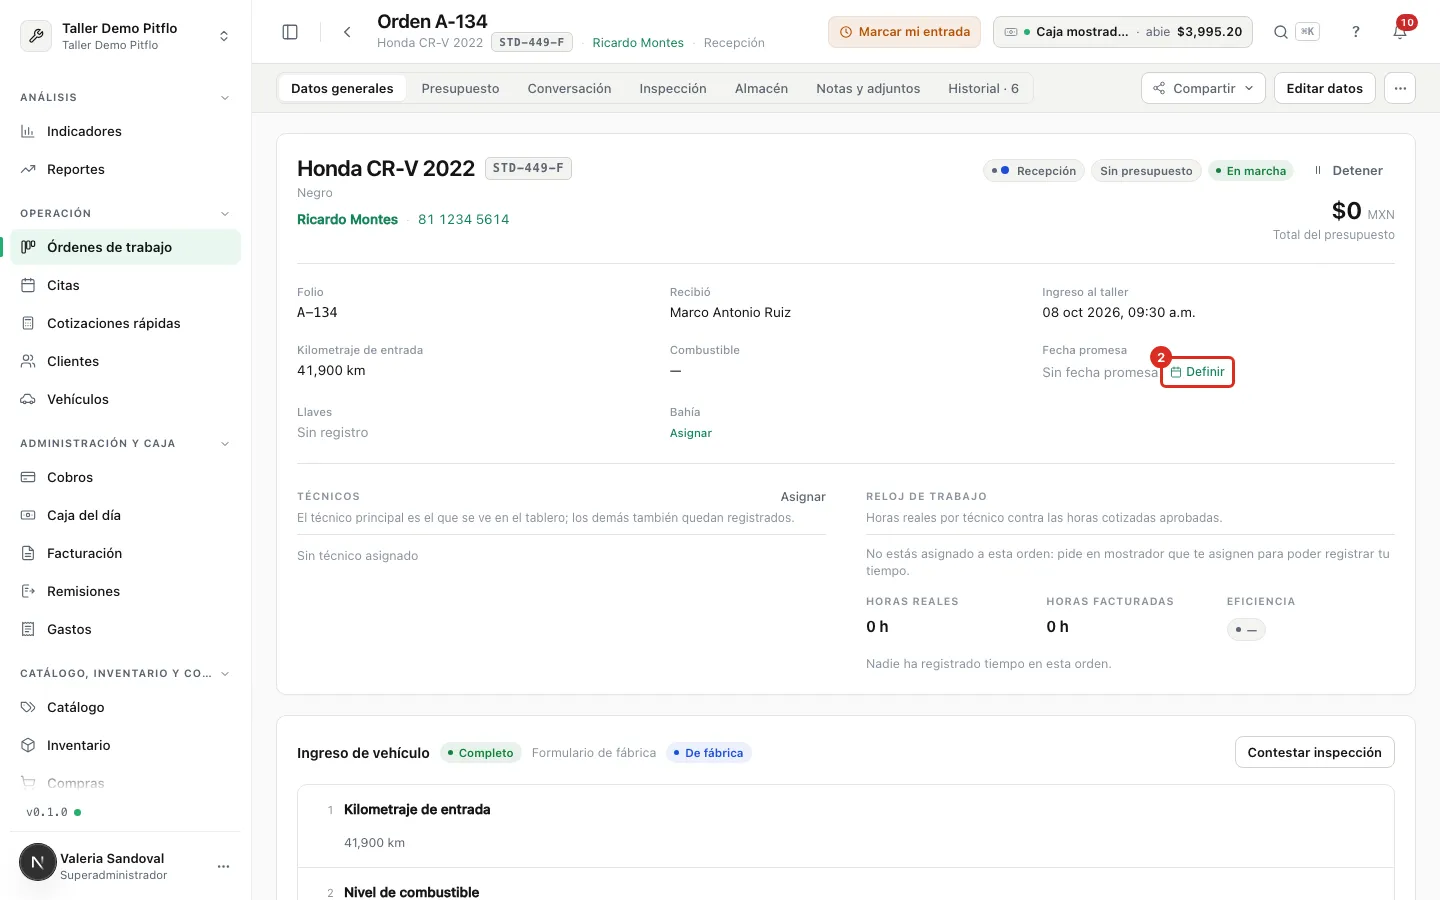Click the Reportes trend icon
1440x900 pixels.
28,169
